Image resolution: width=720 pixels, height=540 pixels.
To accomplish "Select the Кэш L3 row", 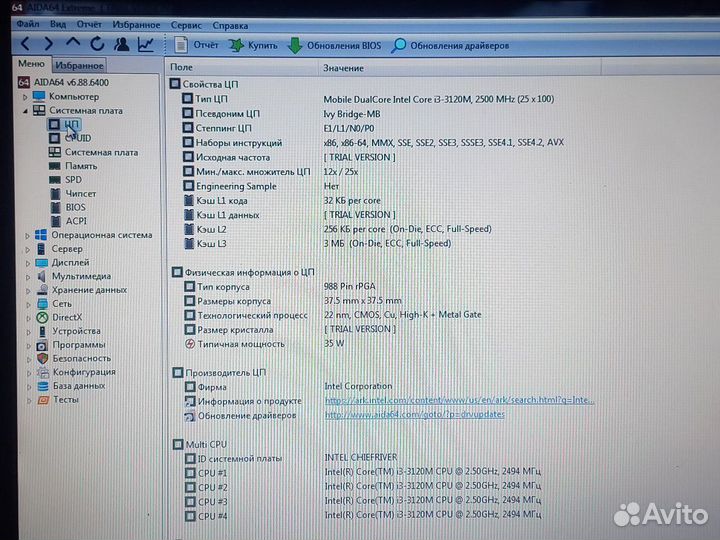I will (x=317, y=243).
